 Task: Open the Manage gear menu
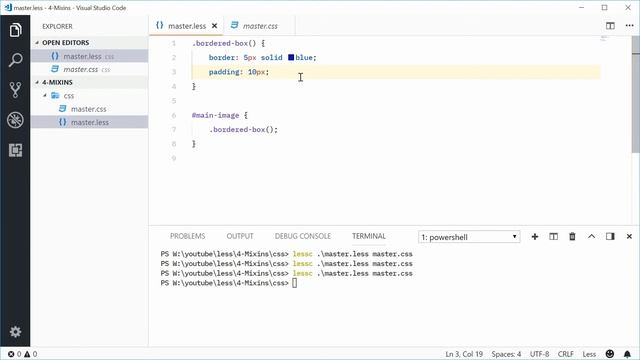15,331
